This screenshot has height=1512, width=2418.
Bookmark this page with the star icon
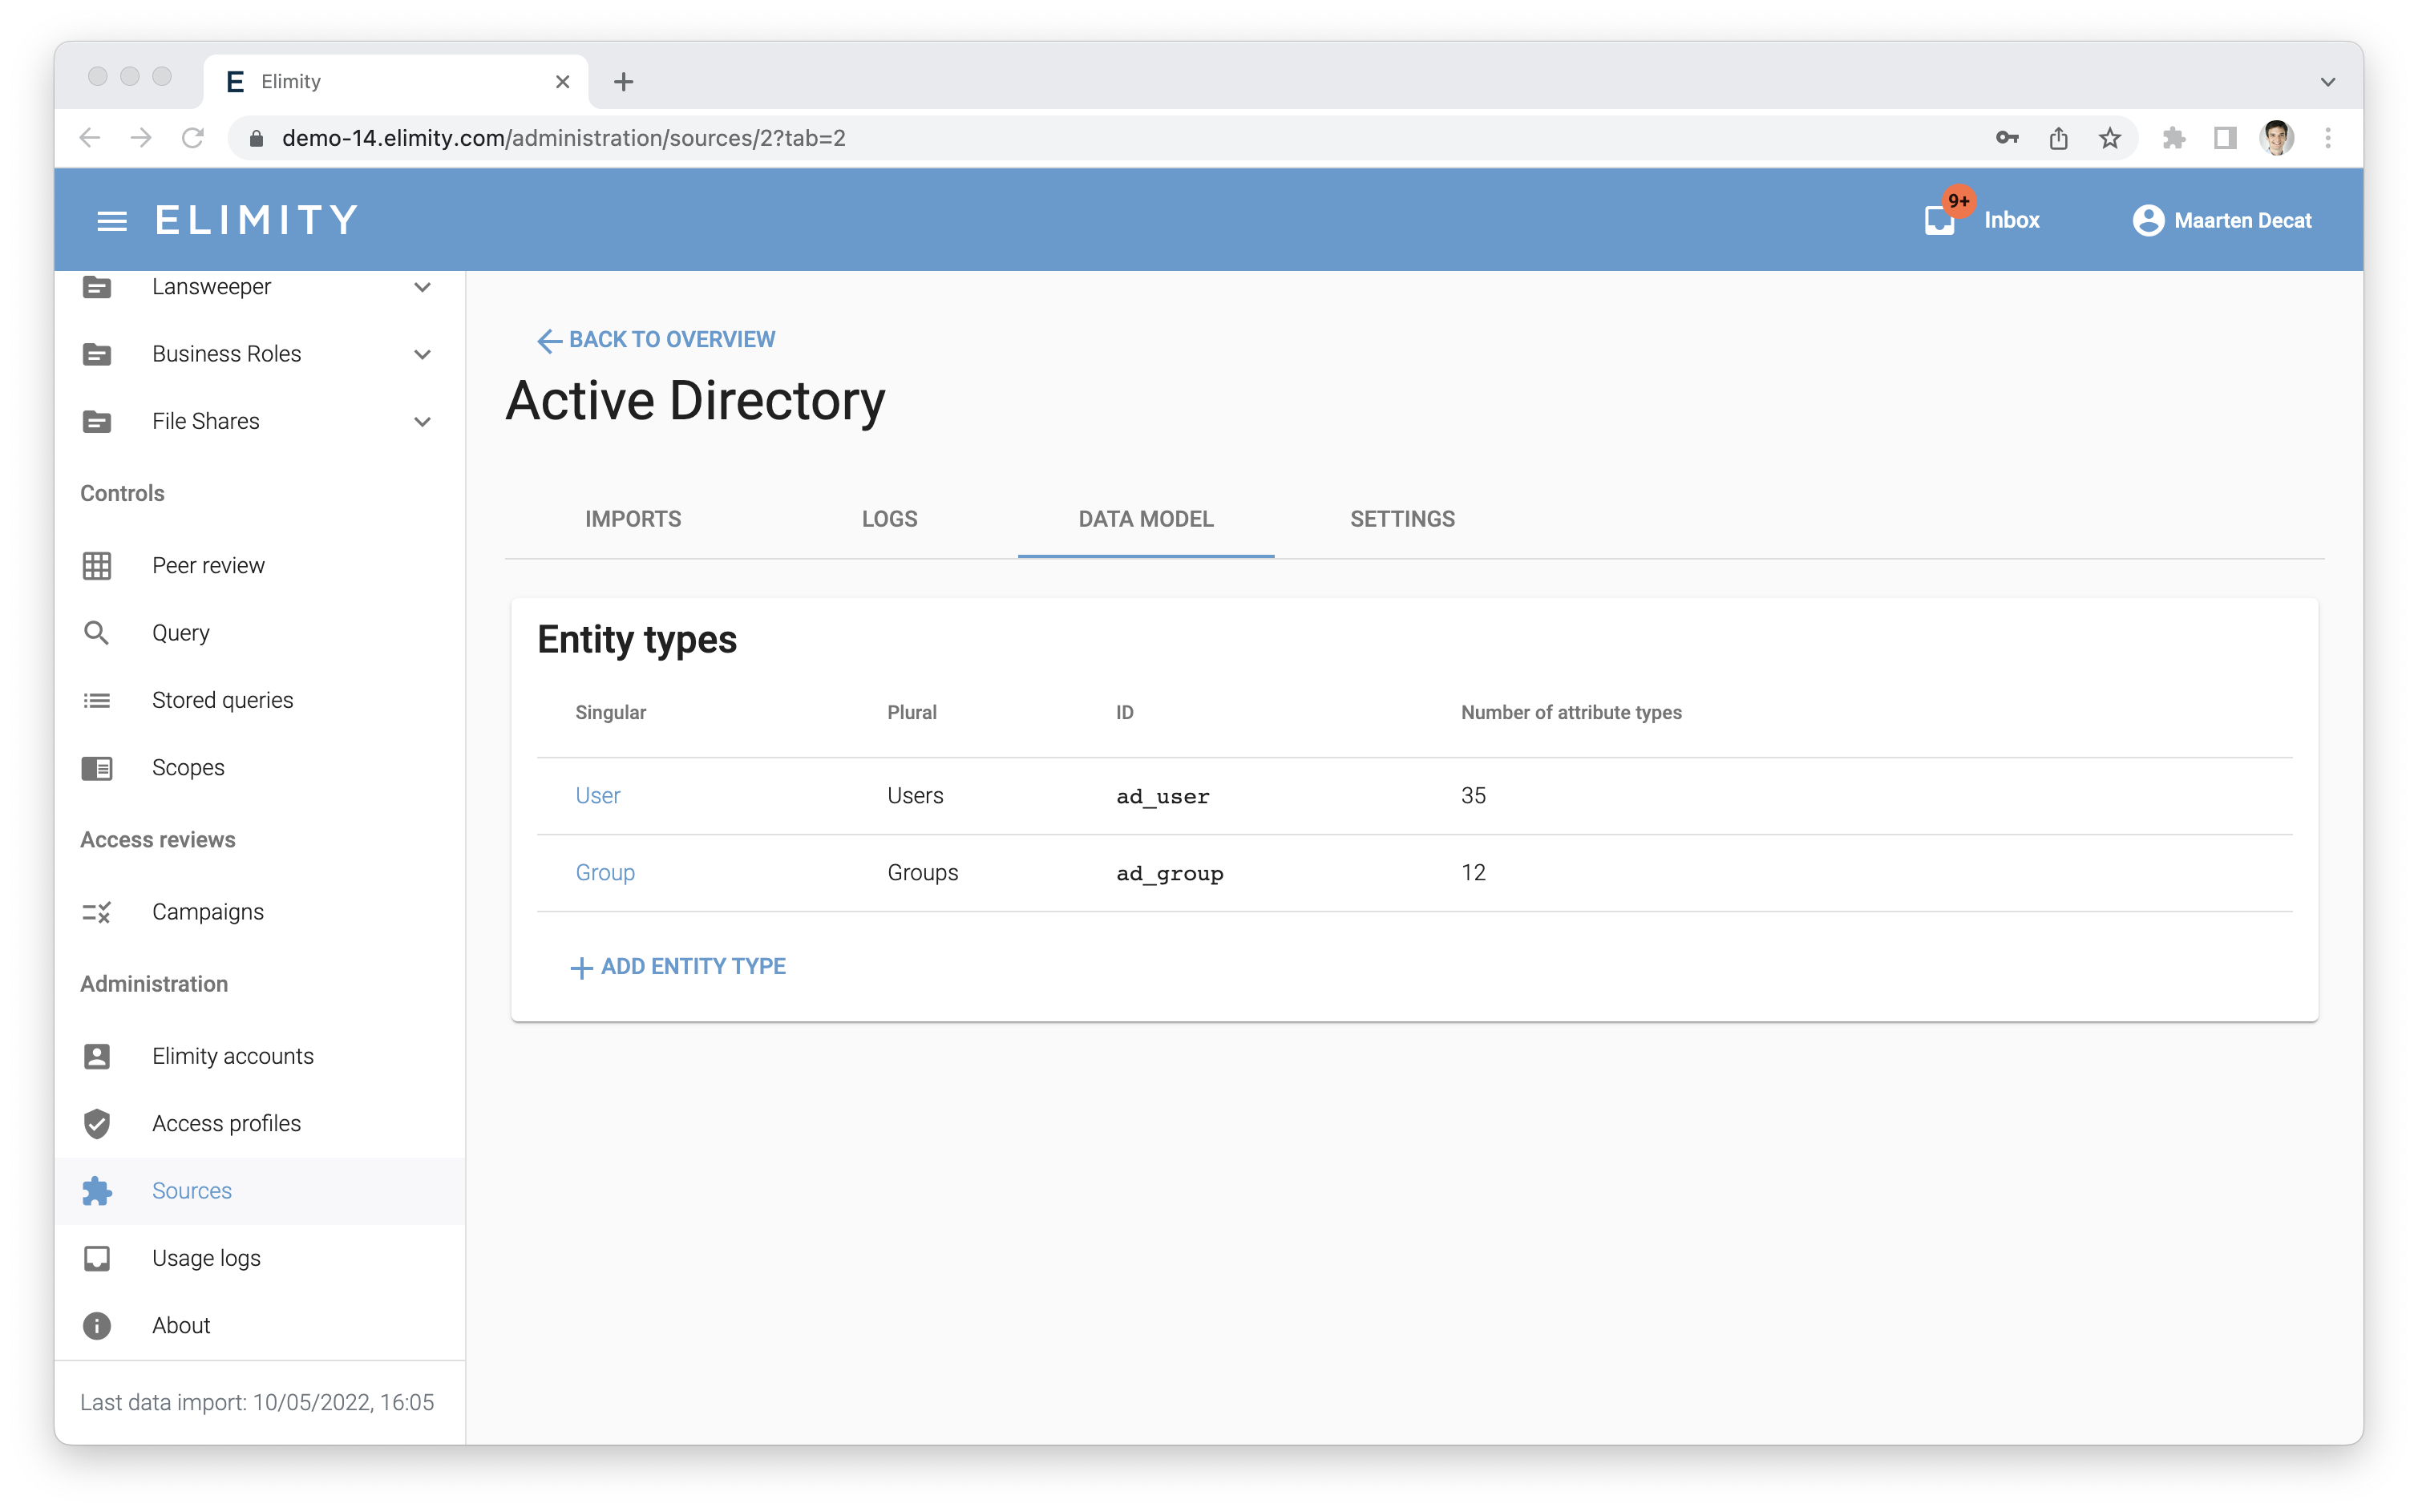coord(2109,138)
